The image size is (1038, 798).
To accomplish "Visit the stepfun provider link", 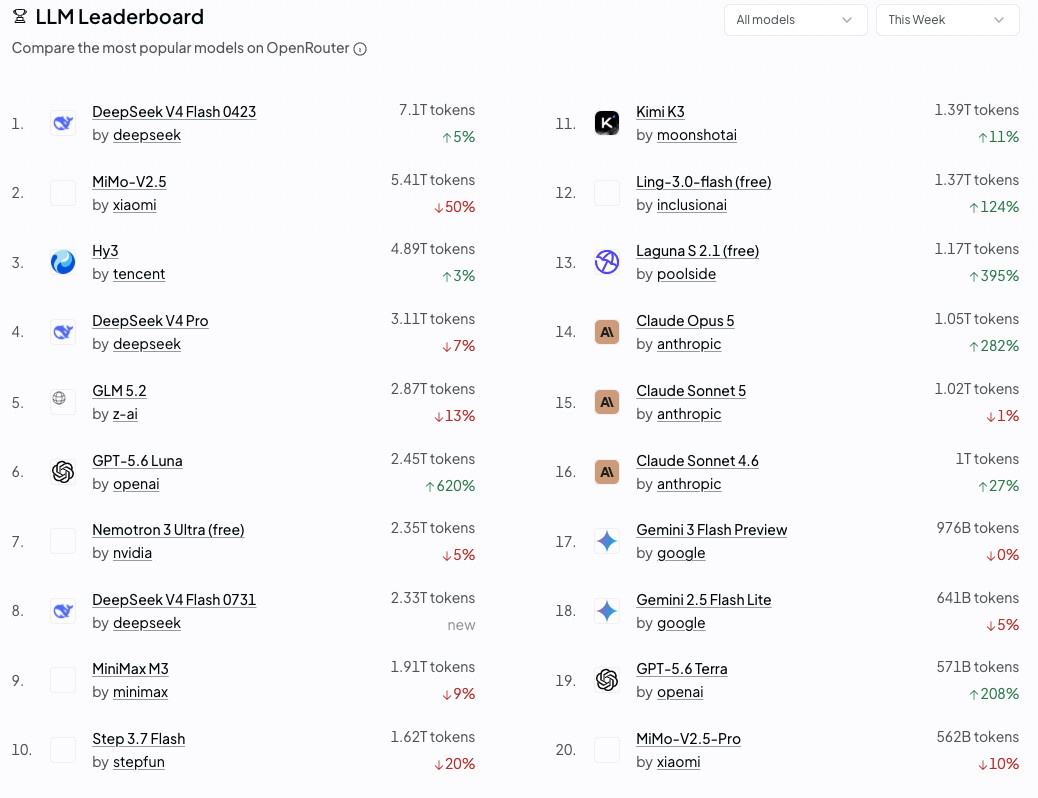I will click(139, 762).
